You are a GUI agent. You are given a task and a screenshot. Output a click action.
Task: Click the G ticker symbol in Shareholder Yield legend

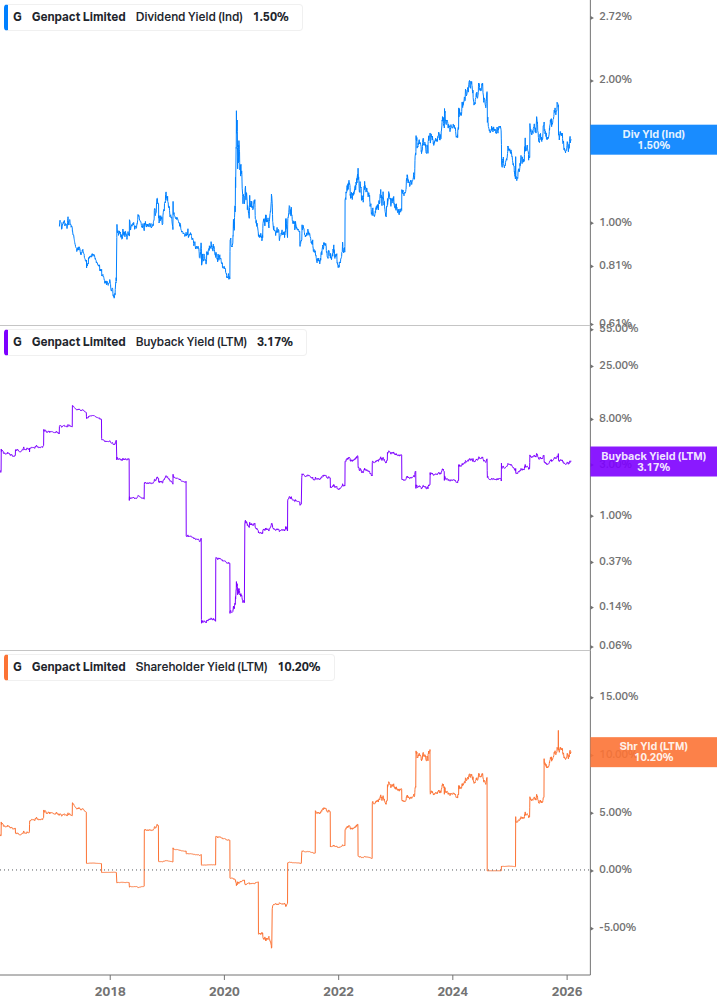(17, 667)
